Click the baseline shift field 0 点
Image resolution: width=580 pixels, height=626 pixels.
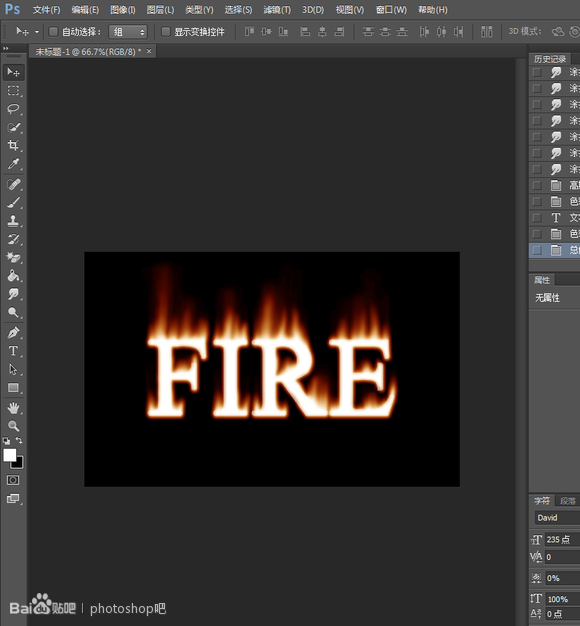pyautogui.click(x=563, y=614)
